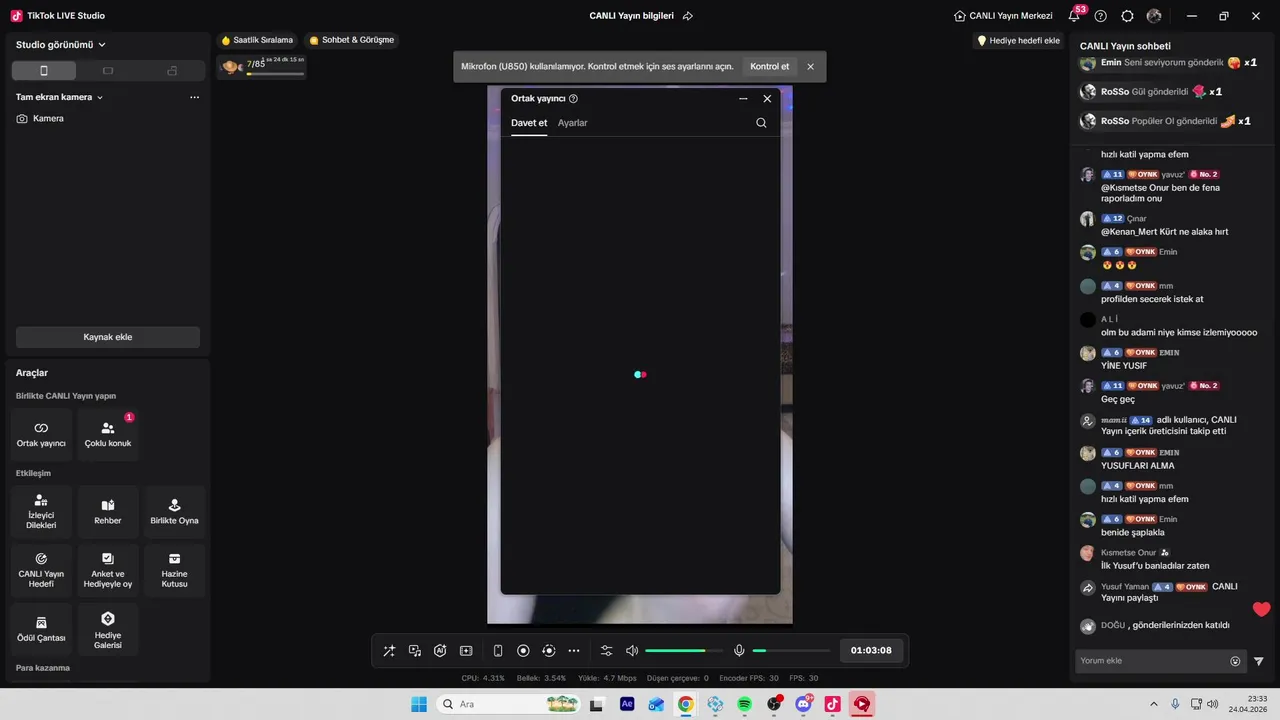Image resolution: width=1280 pixels, height=720 pixels.
Task: Switch to Davet et tab
Action: [529, 123]
